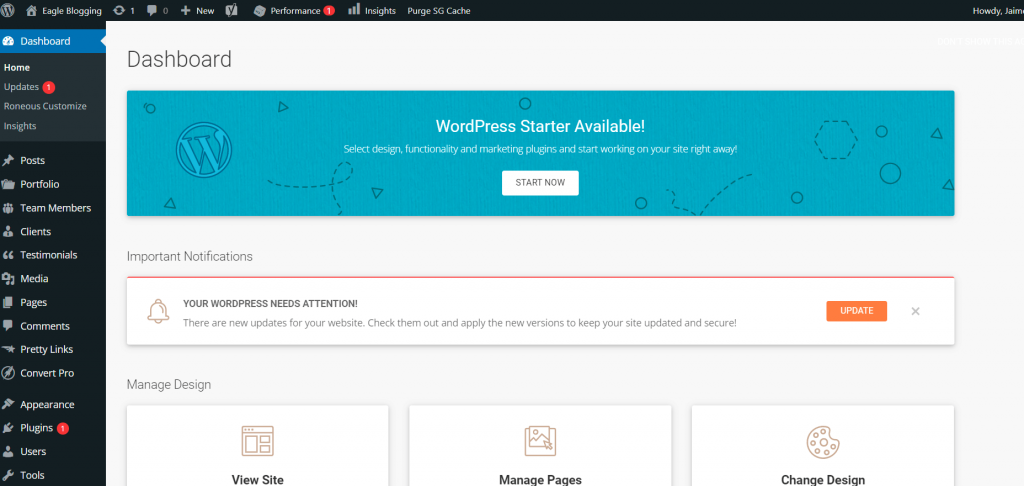Open the Pages sidebar menu
The width and height of the screenshot is (1024, 486).
pyautogui.click(x=33, y=302)
